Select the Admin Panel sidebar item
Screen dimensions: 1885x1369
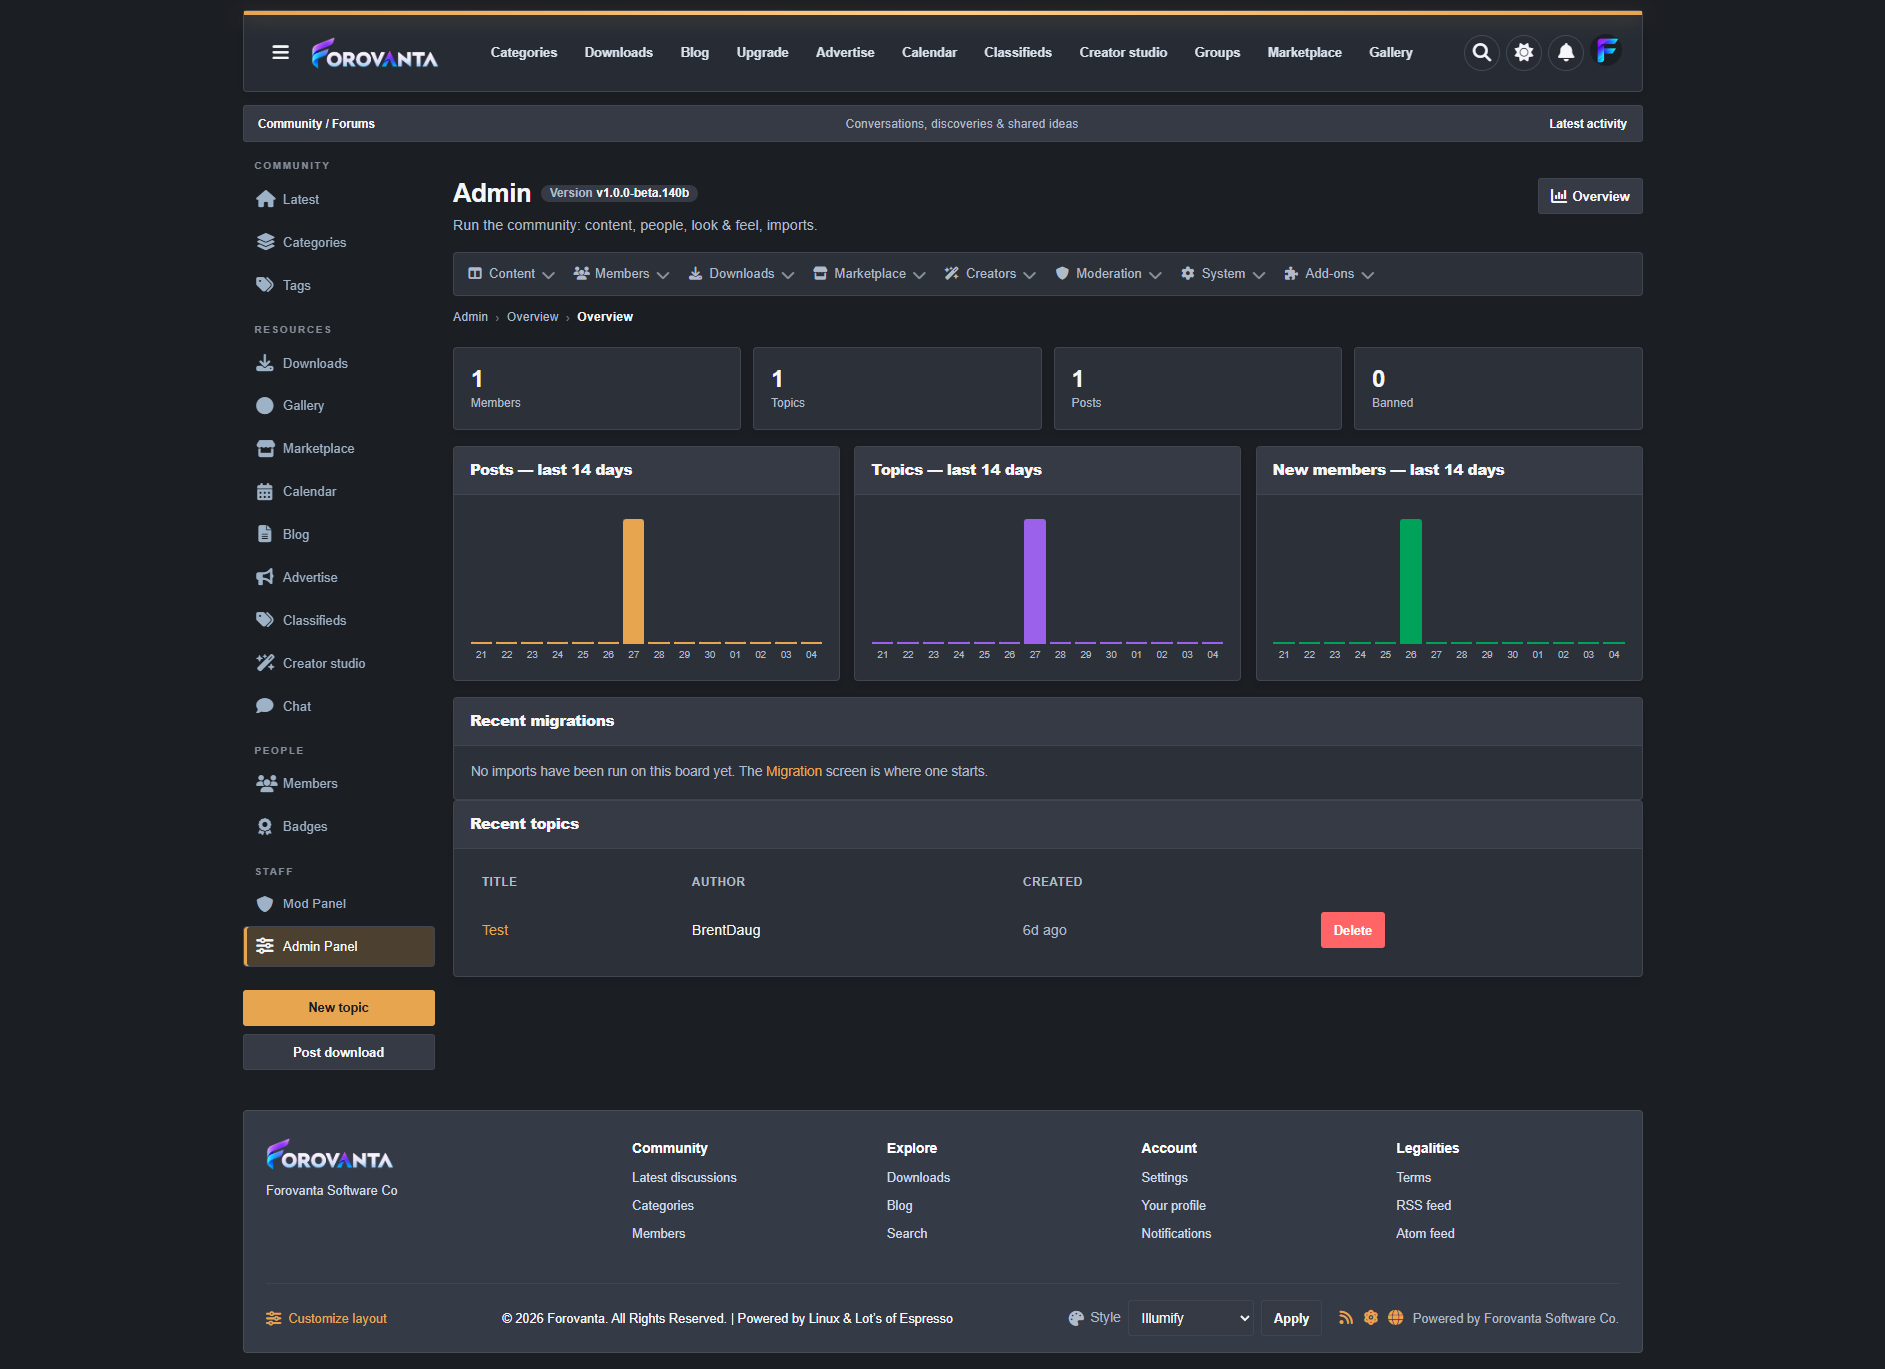[339, 946]
